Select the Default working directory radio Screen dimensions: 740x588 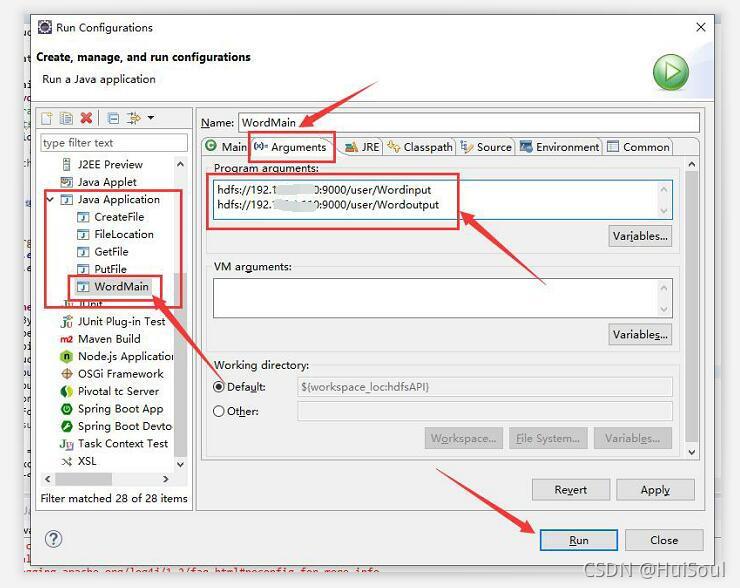point(219,387)
